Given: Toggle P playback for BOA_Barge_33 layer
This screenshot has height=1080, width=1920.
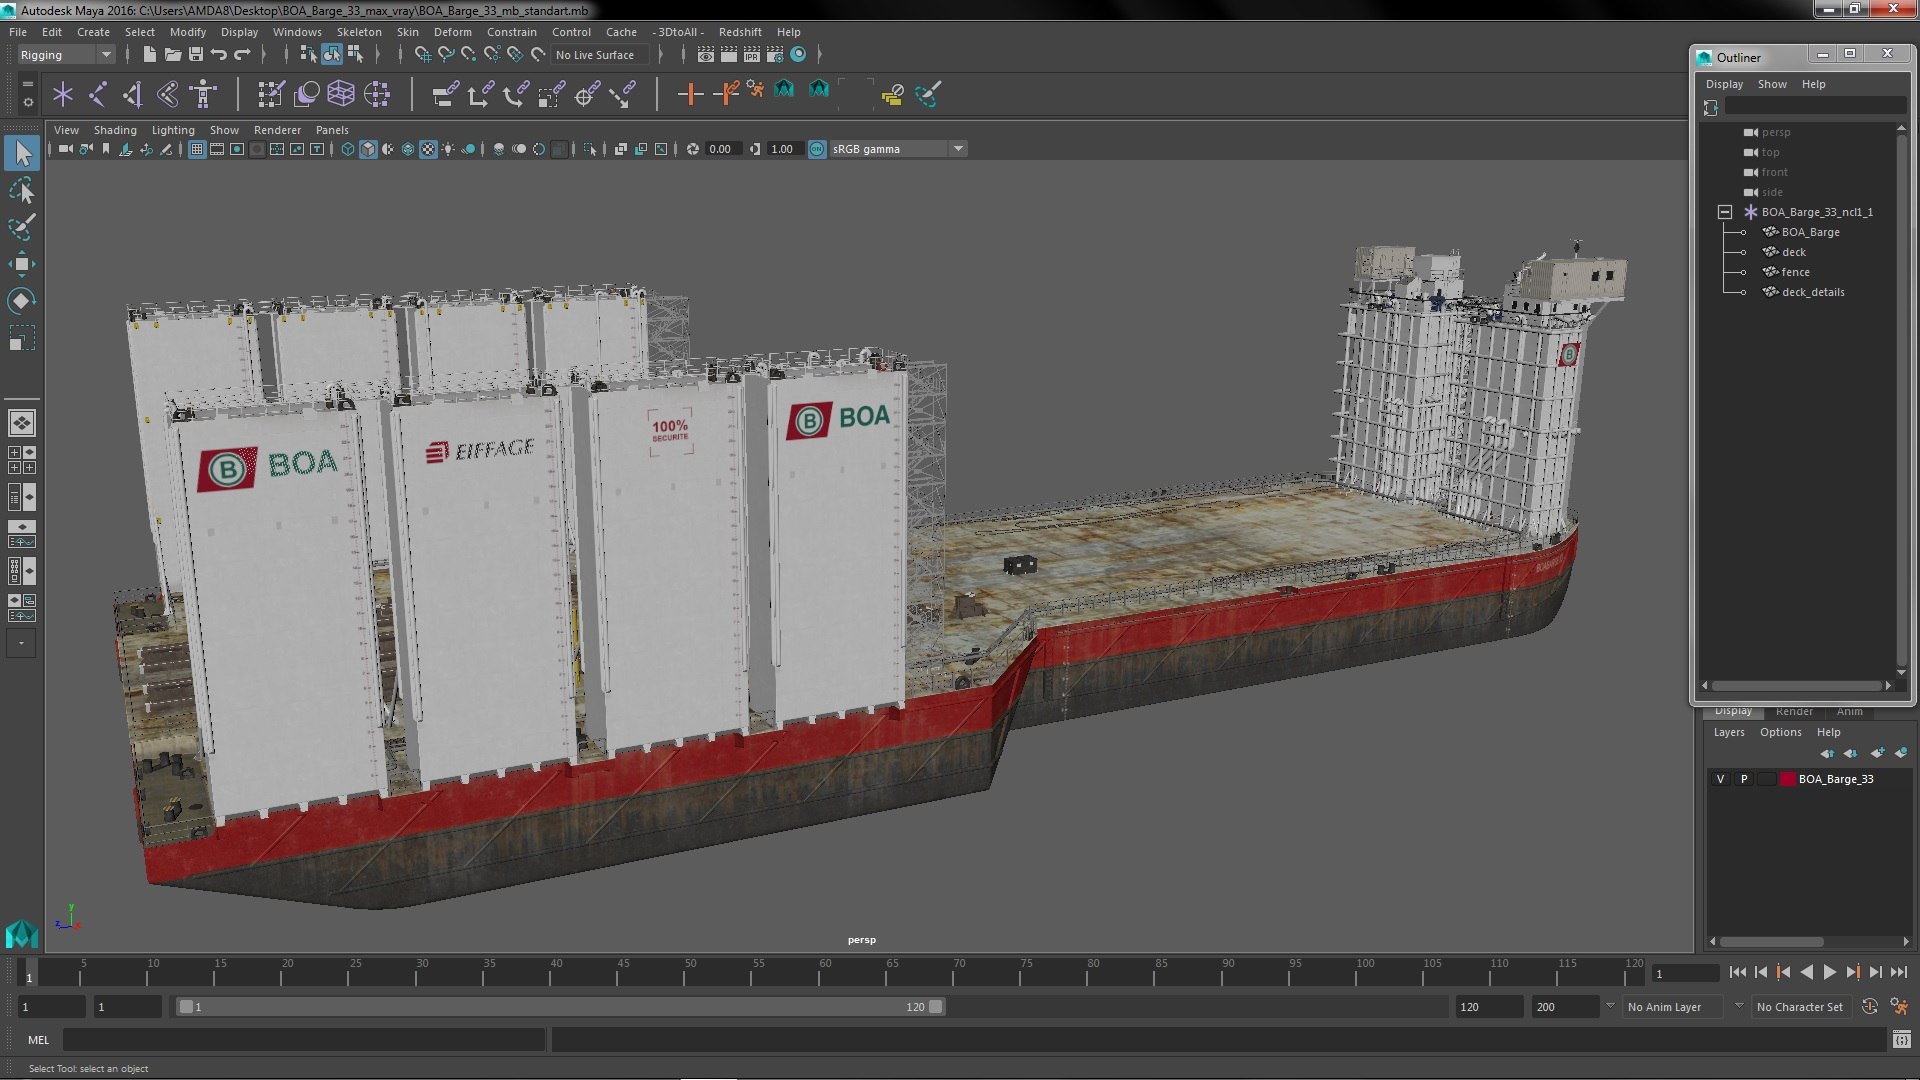Looking at the screenshot, I should pyautogui.click(x=1744, y=779).
